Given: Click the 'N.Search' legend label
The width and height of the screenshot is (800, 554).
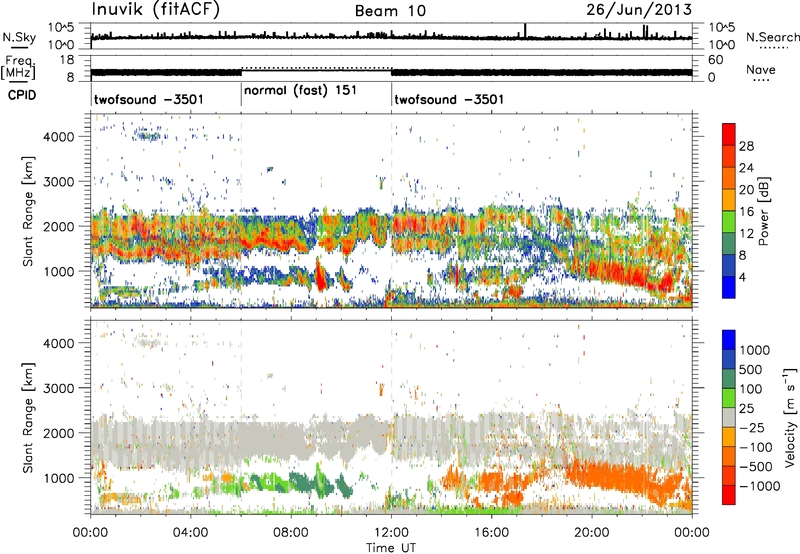Looking at the screenshot, I should (x=772, y=37).
